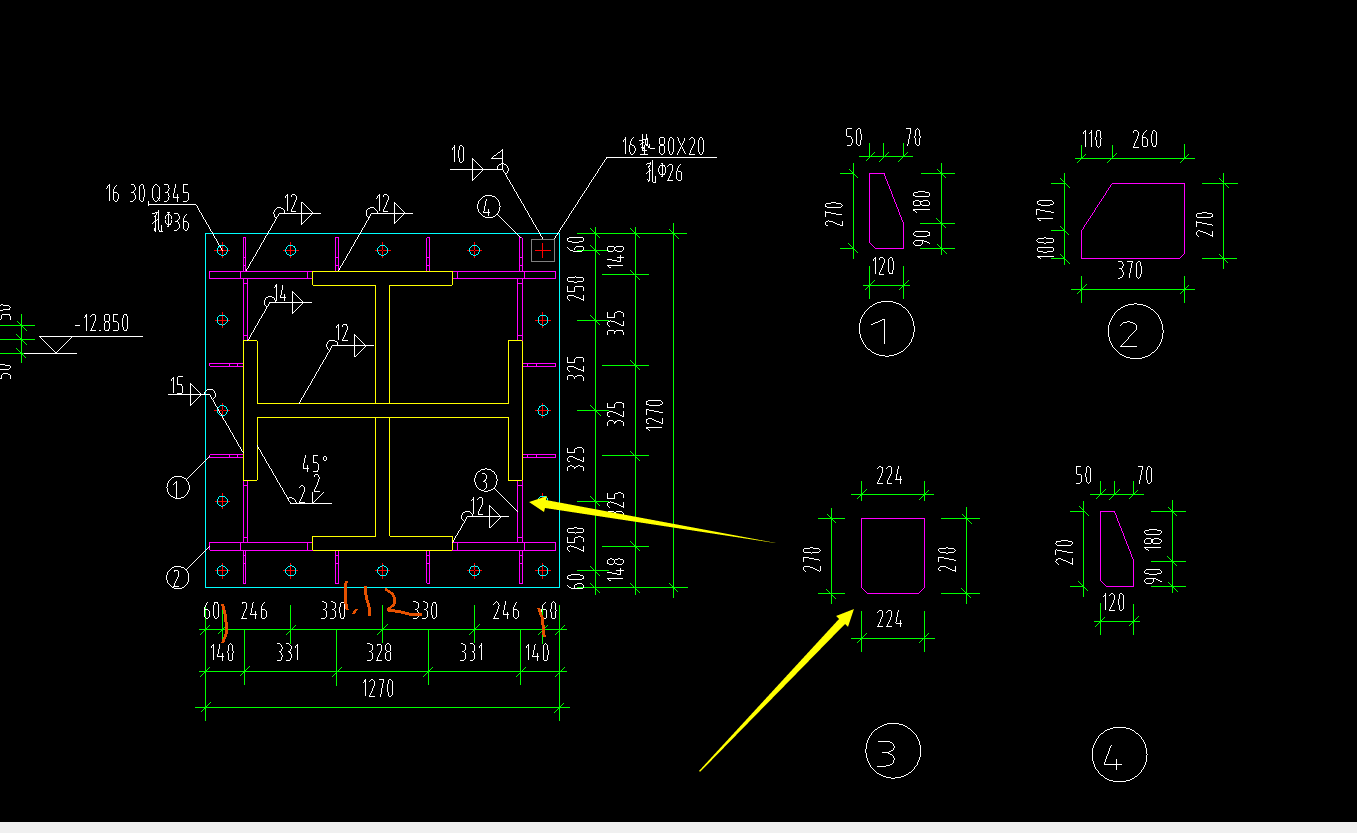
Task: Select the 224 dimension above detail 3 plate
Action: click(889, 476)
